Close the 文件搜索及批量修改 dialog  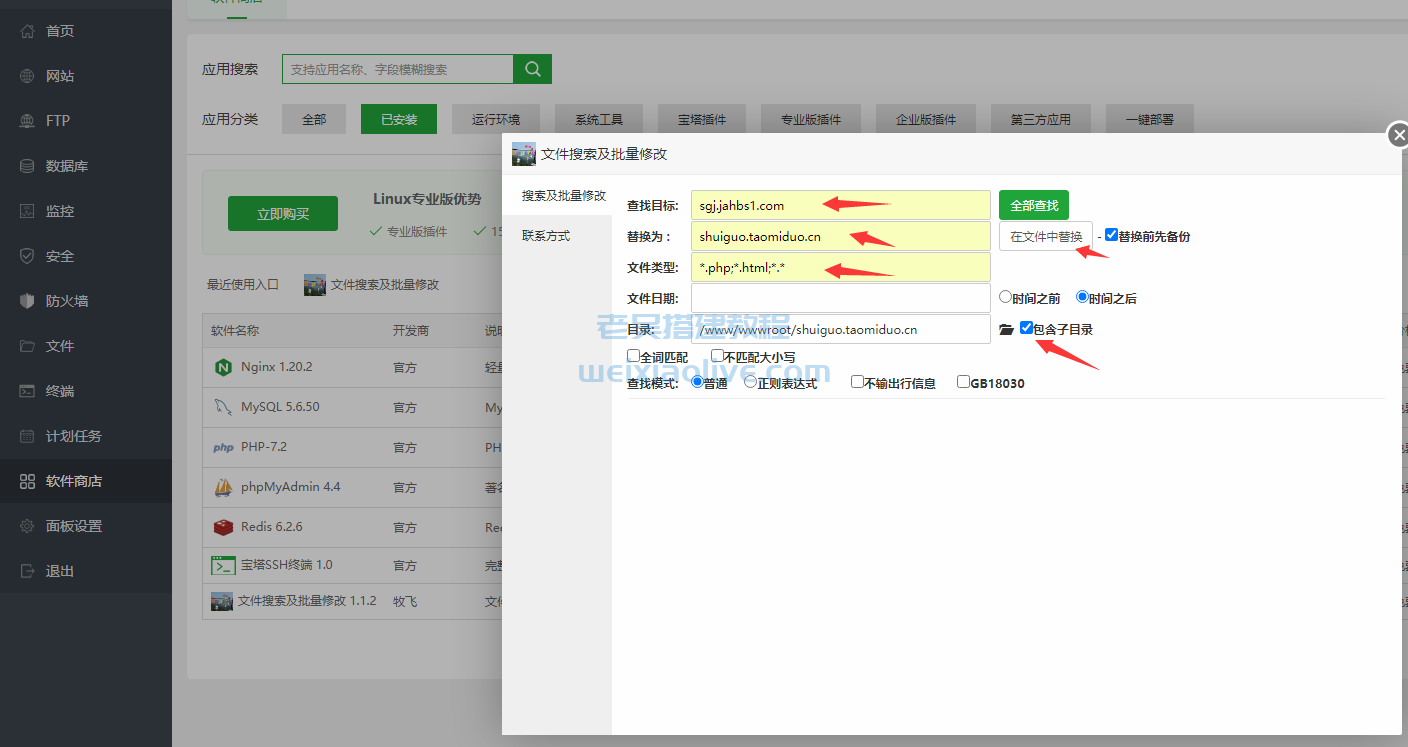(x=1398, y=135)
